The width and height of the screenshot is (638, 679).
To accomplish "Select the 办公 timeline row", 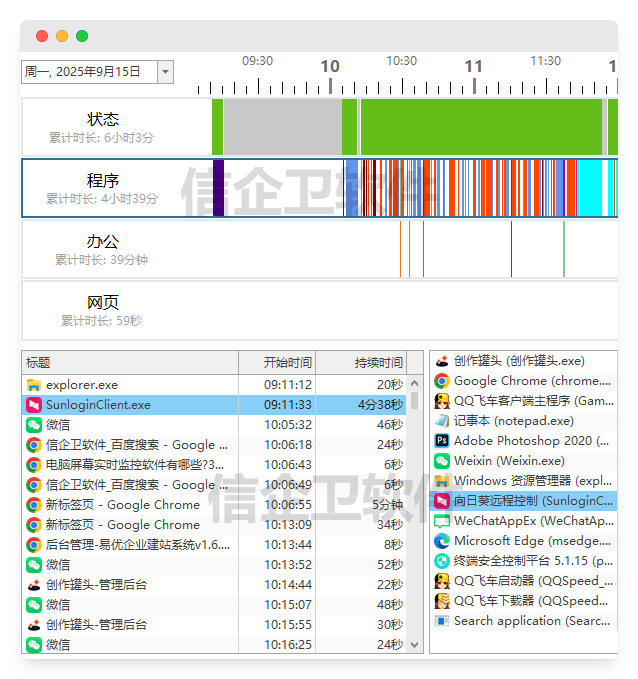I will [103, 249].
